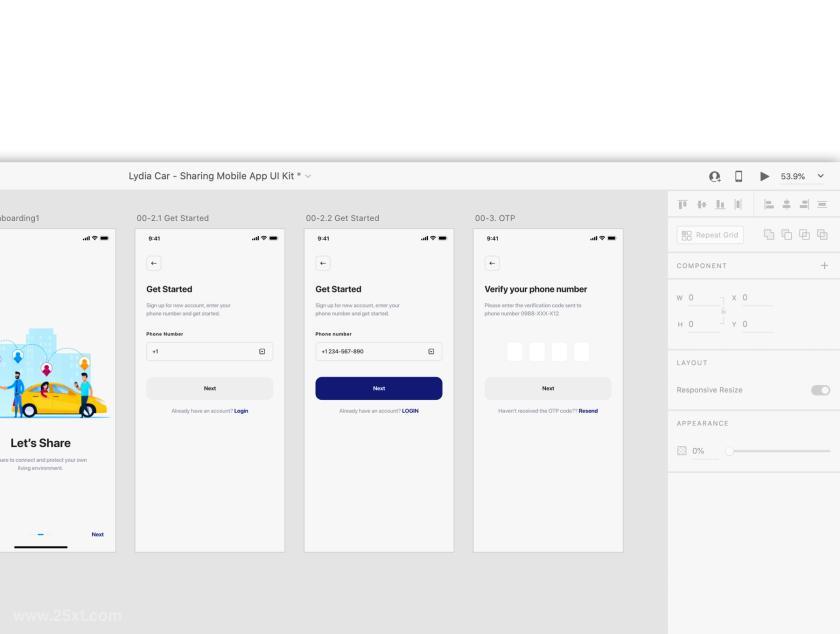Click uppercase LOGIN link on 00-2.2
The height and width of the screenshot is (634, 840).
410,411
